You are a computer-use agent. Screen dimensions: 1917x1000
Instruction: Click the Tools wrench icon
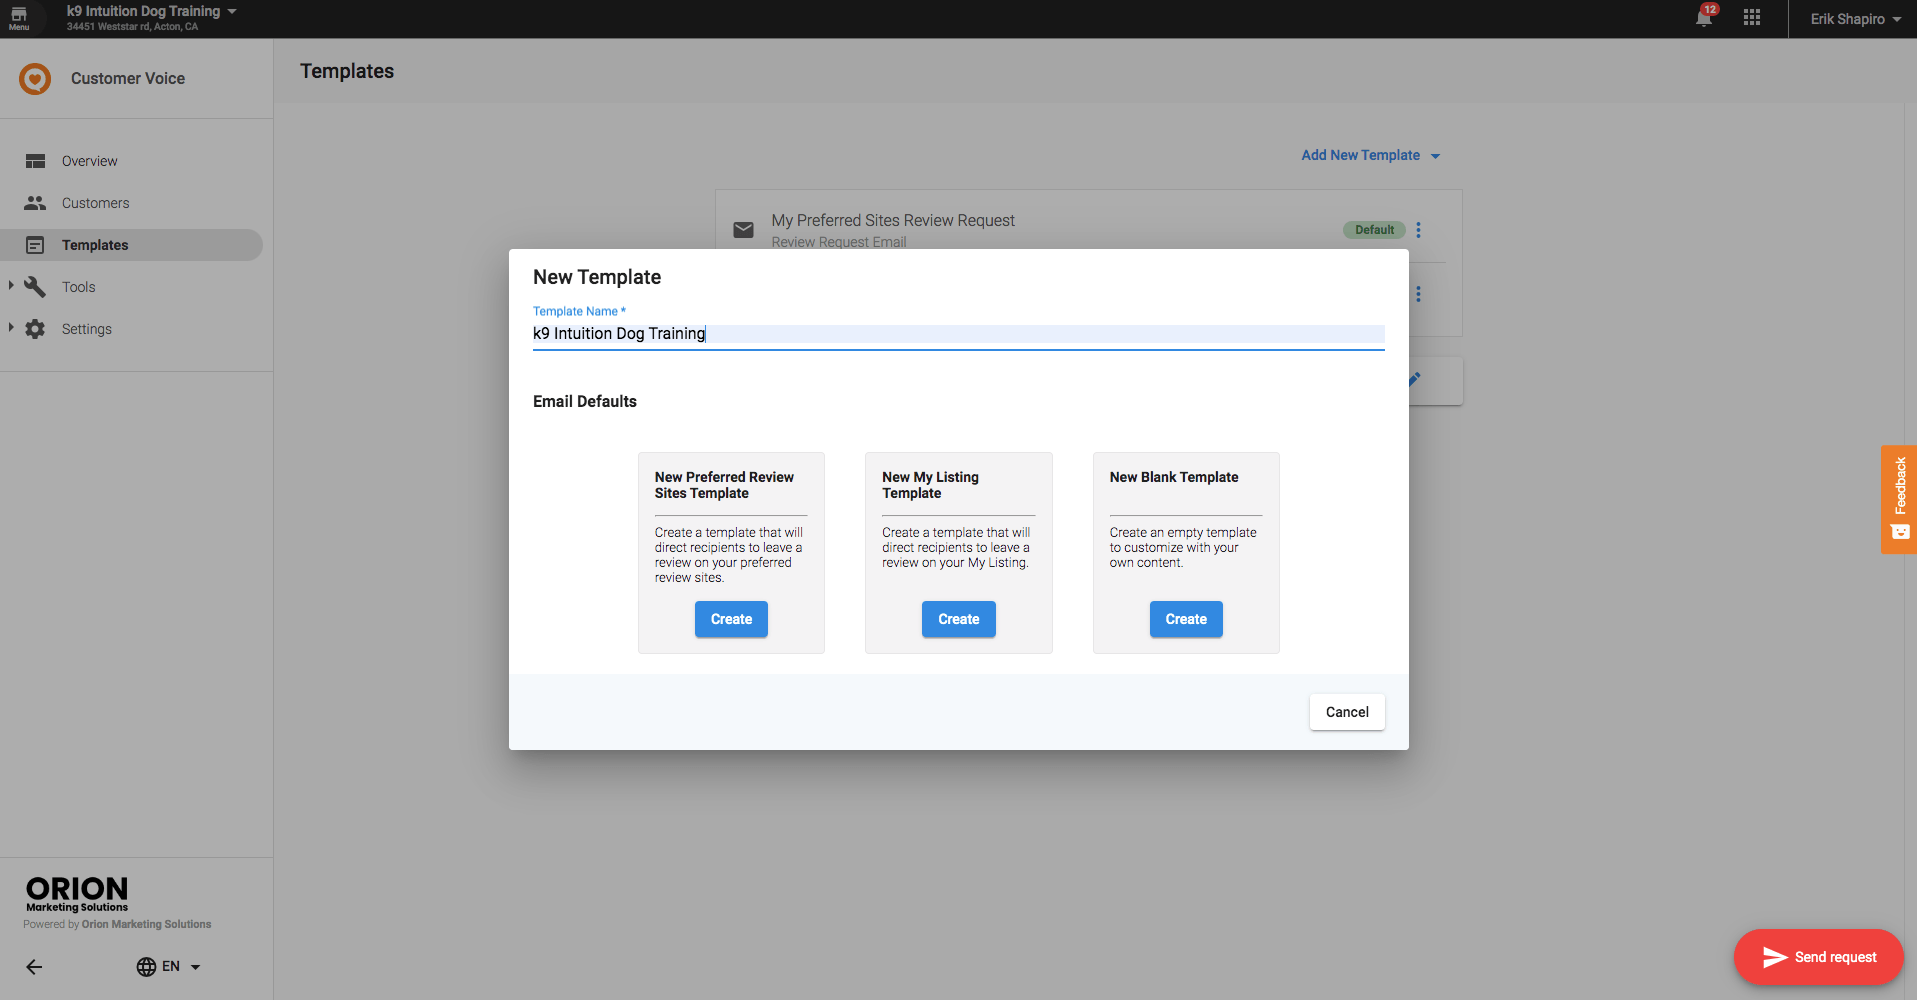point(35,287)
